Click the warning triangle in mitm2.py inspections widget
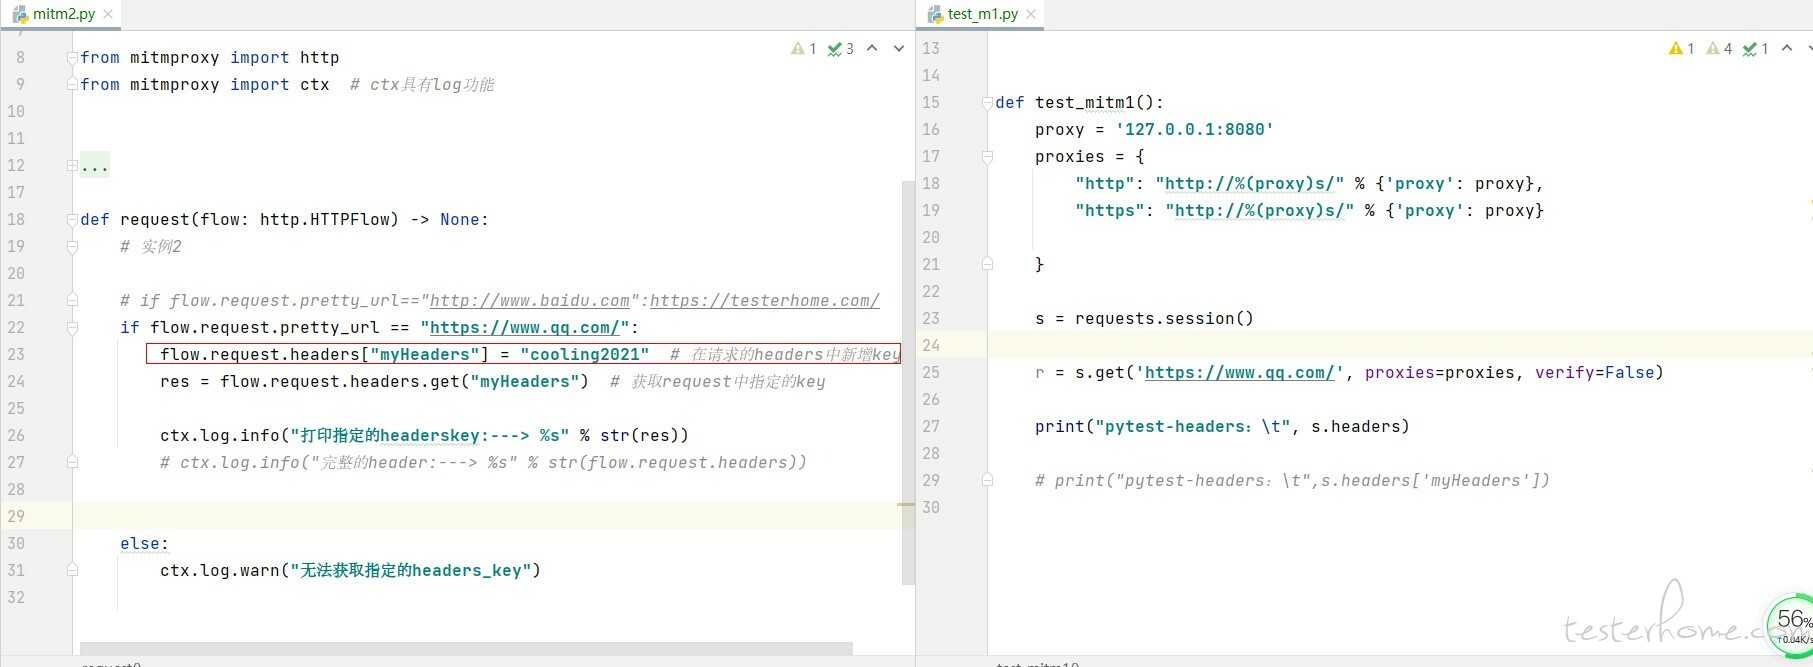 (798, 48)
